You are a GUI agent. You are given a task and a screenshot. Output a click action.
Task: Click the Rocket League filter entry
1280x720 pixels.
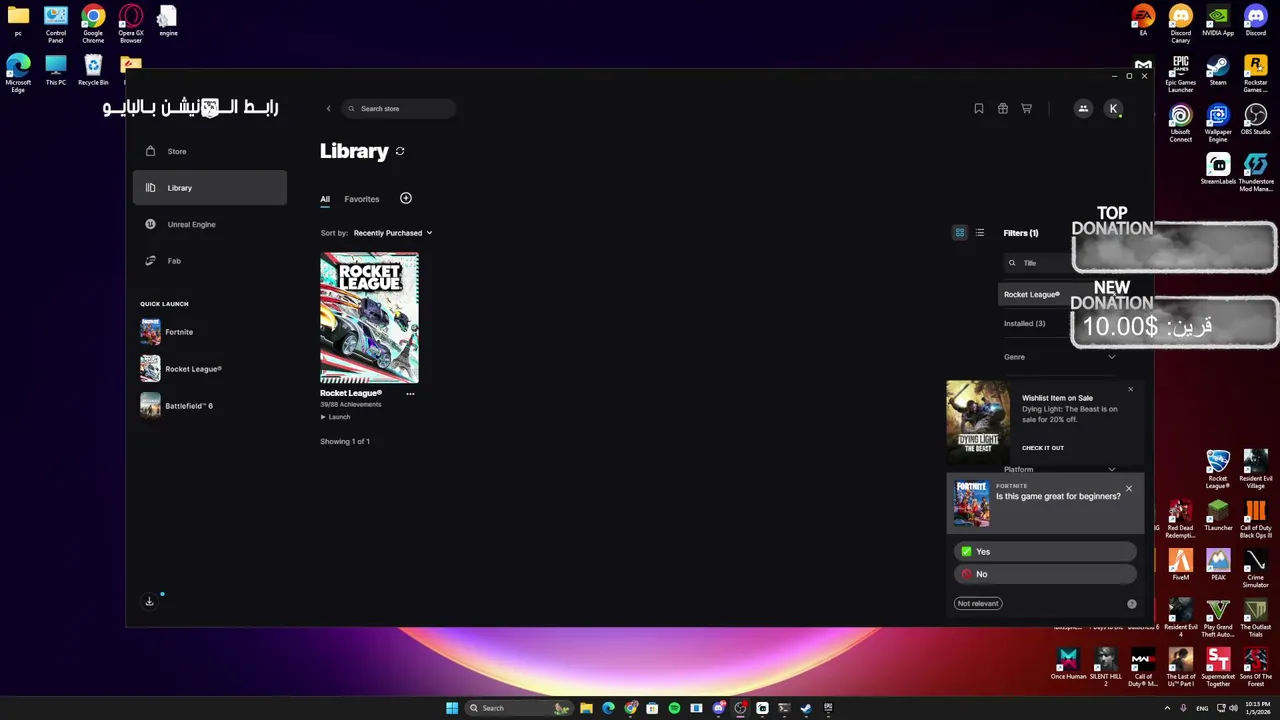[x=1034, y=295]
